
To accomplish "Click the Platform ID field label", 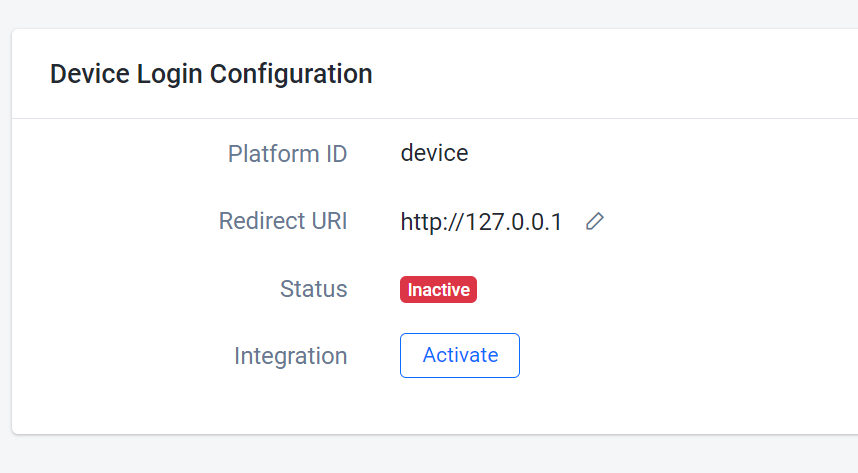I will [x=287, y=154].
